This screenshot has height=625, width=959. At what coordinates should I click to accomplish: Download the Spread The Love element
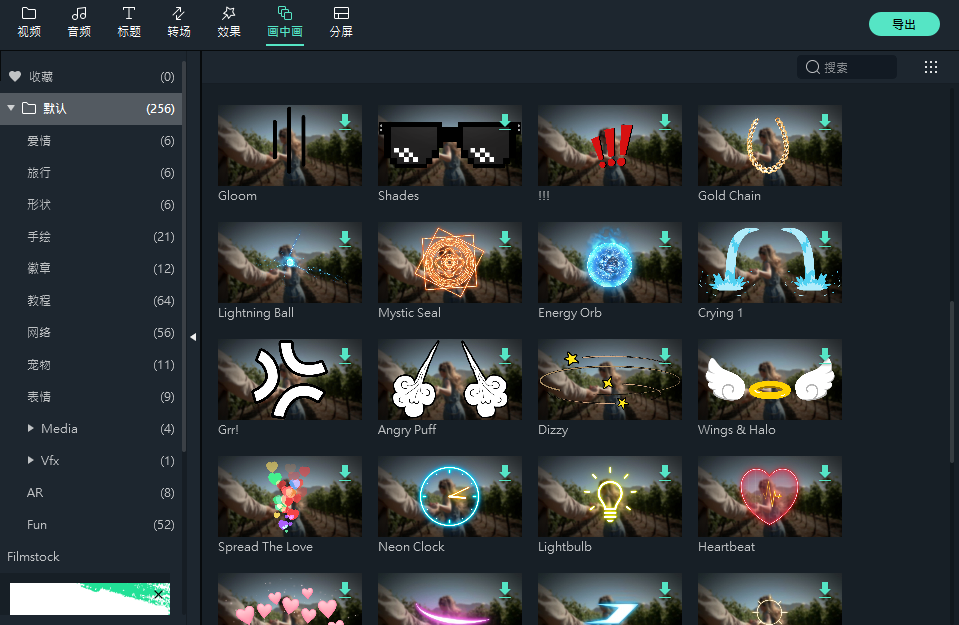tap(345, 473)
